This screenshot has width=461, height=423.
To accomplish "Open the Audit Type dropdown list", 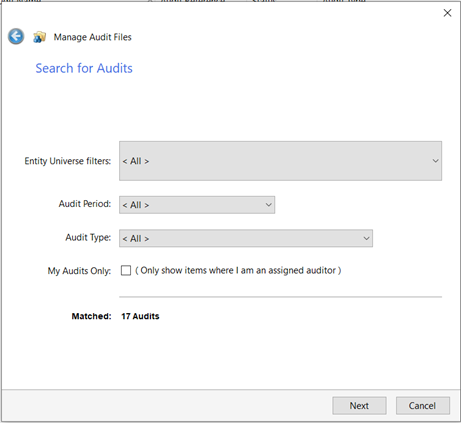I will (x=246, y=238).
